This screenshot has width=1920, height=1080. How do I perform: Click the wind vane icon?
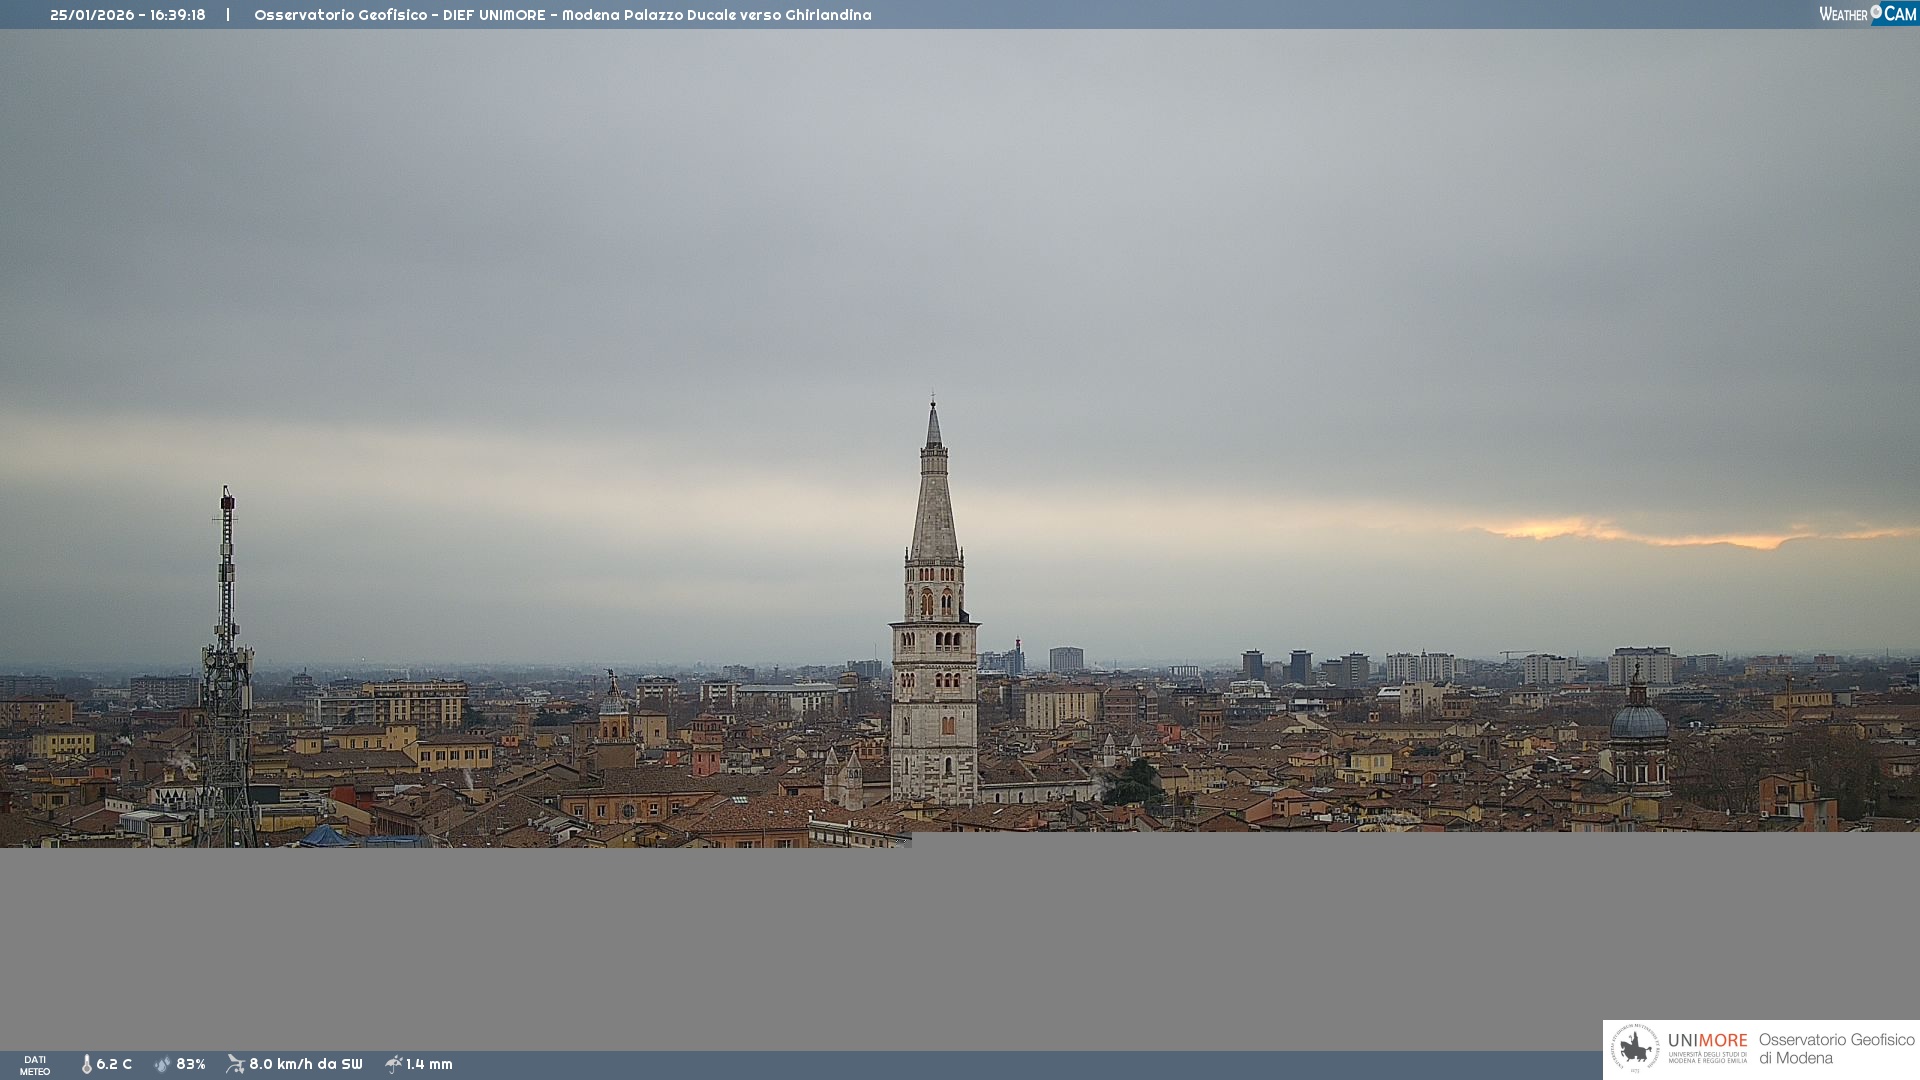pos(235,1064)
